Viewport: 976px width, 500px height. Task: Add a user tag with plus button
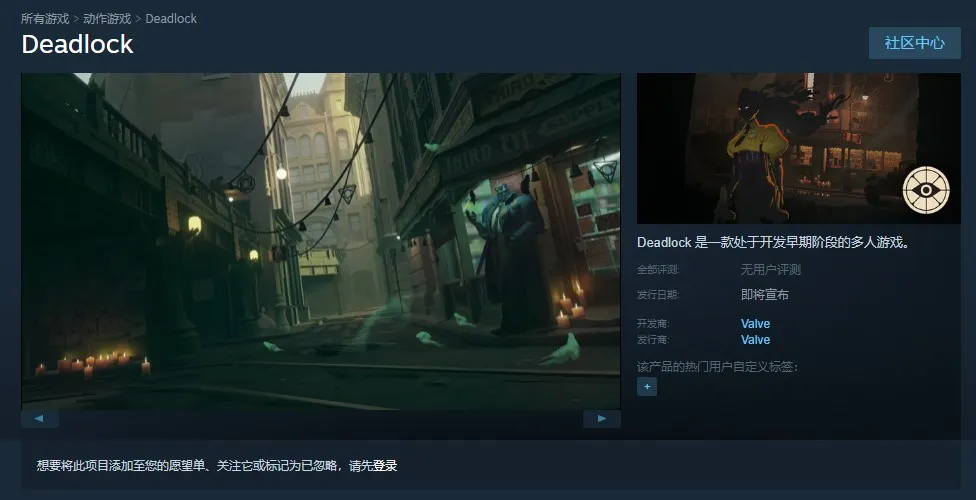click(647, 387)
